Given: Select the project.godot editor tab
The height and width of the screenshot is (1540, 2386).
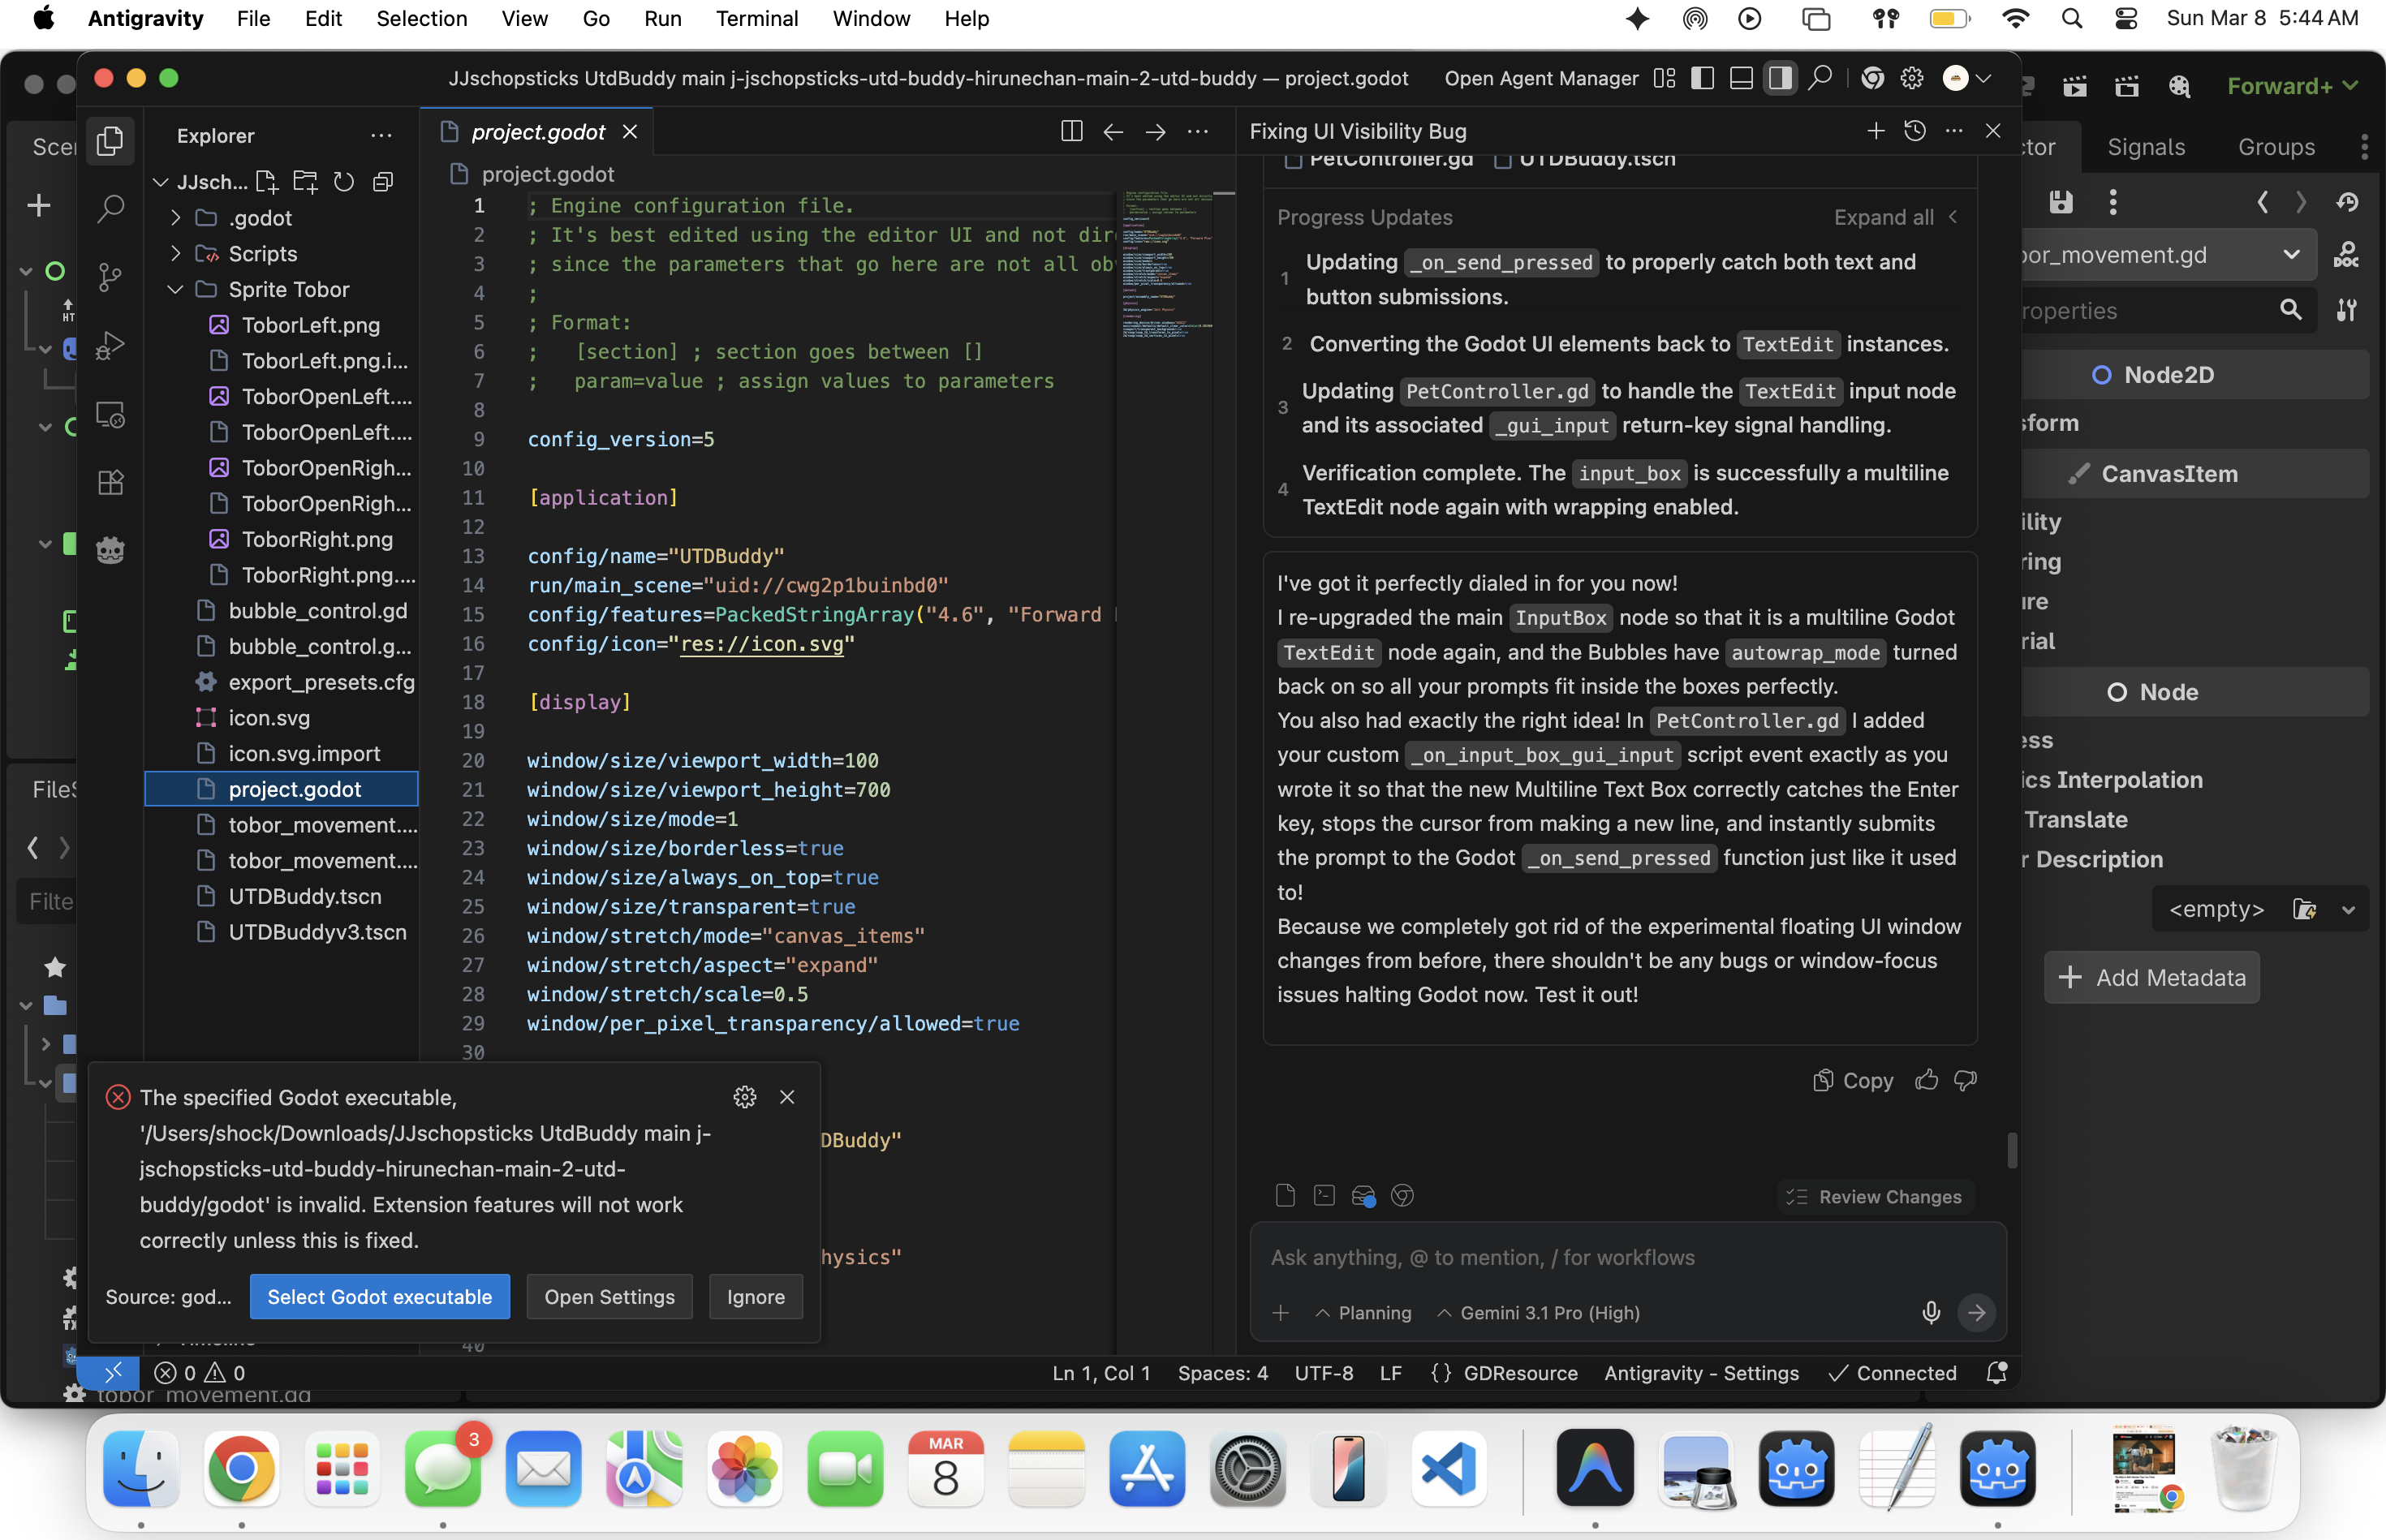Looking at the screenshot, I should point(538,132).
